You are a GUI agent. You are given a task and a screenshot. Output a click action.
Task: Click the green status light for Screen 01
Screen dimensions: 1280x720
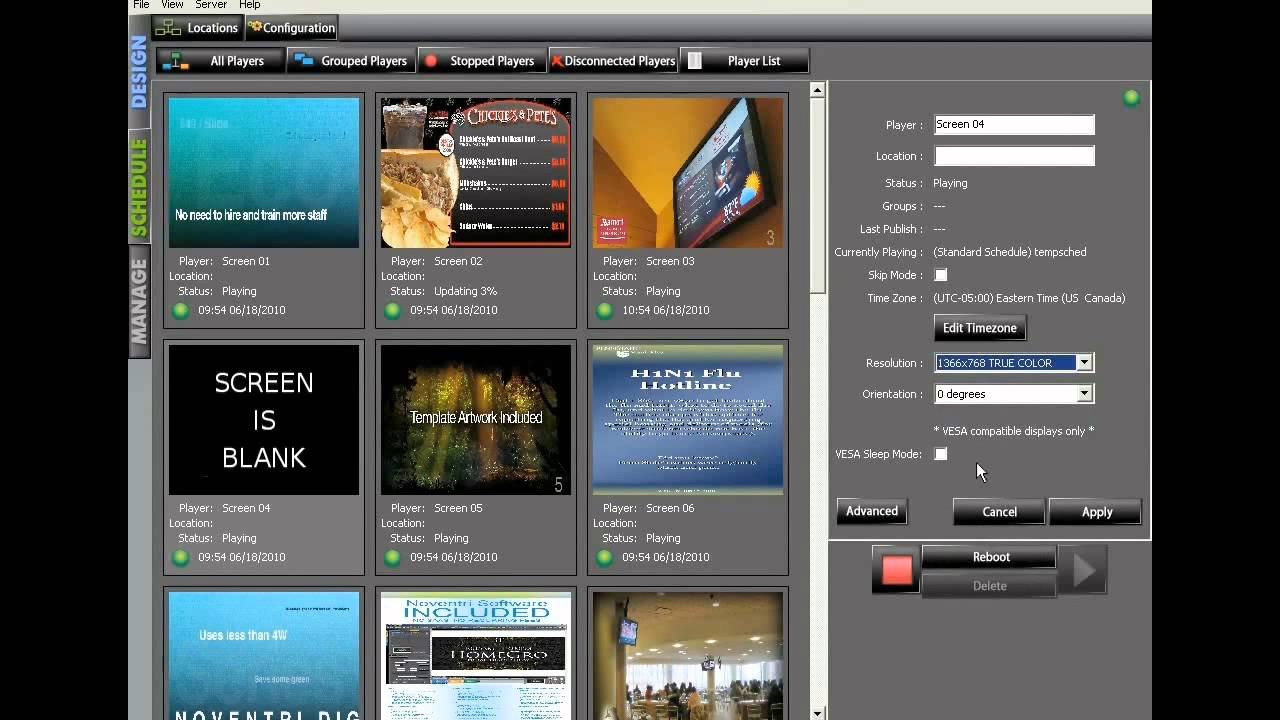[x=181, y=310]
